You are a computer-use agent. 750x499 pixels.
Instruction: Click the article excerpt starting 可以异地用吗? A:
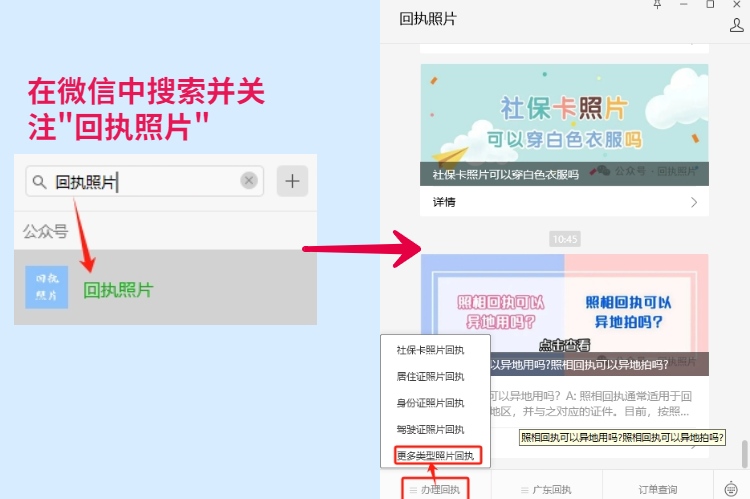pyautogui.click(x=591, y=403)
